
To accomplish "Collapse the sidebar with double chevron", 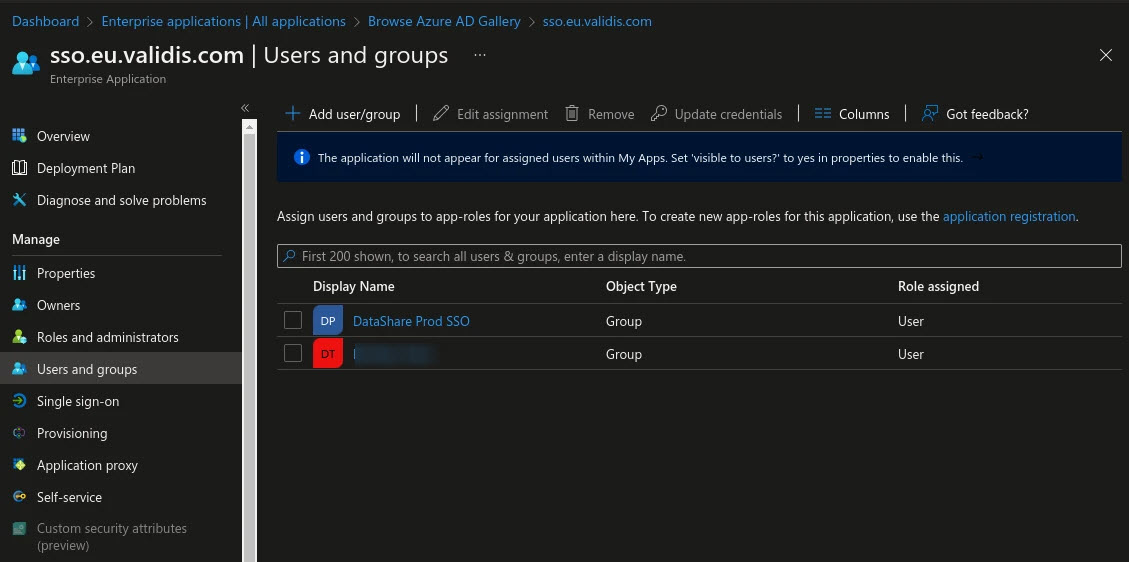I will (245, 108).
